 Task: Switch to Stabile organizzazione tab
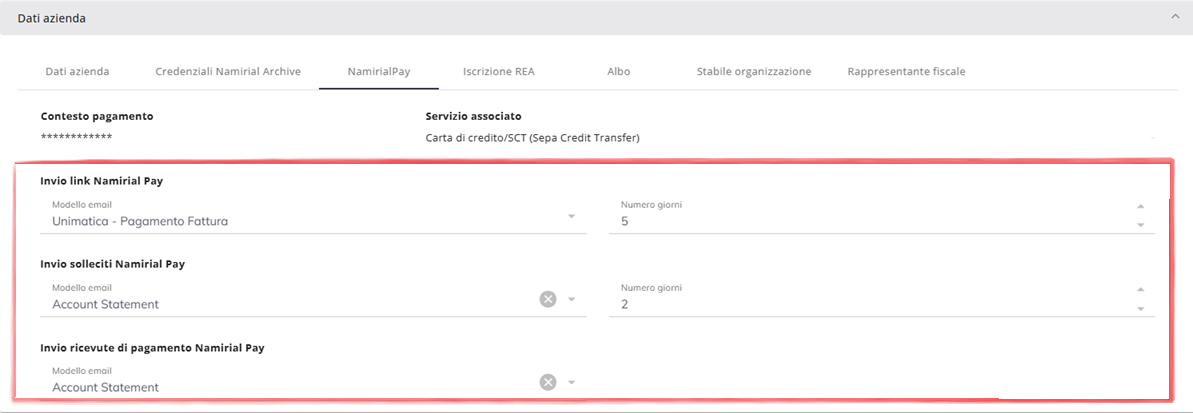[753, 72]
